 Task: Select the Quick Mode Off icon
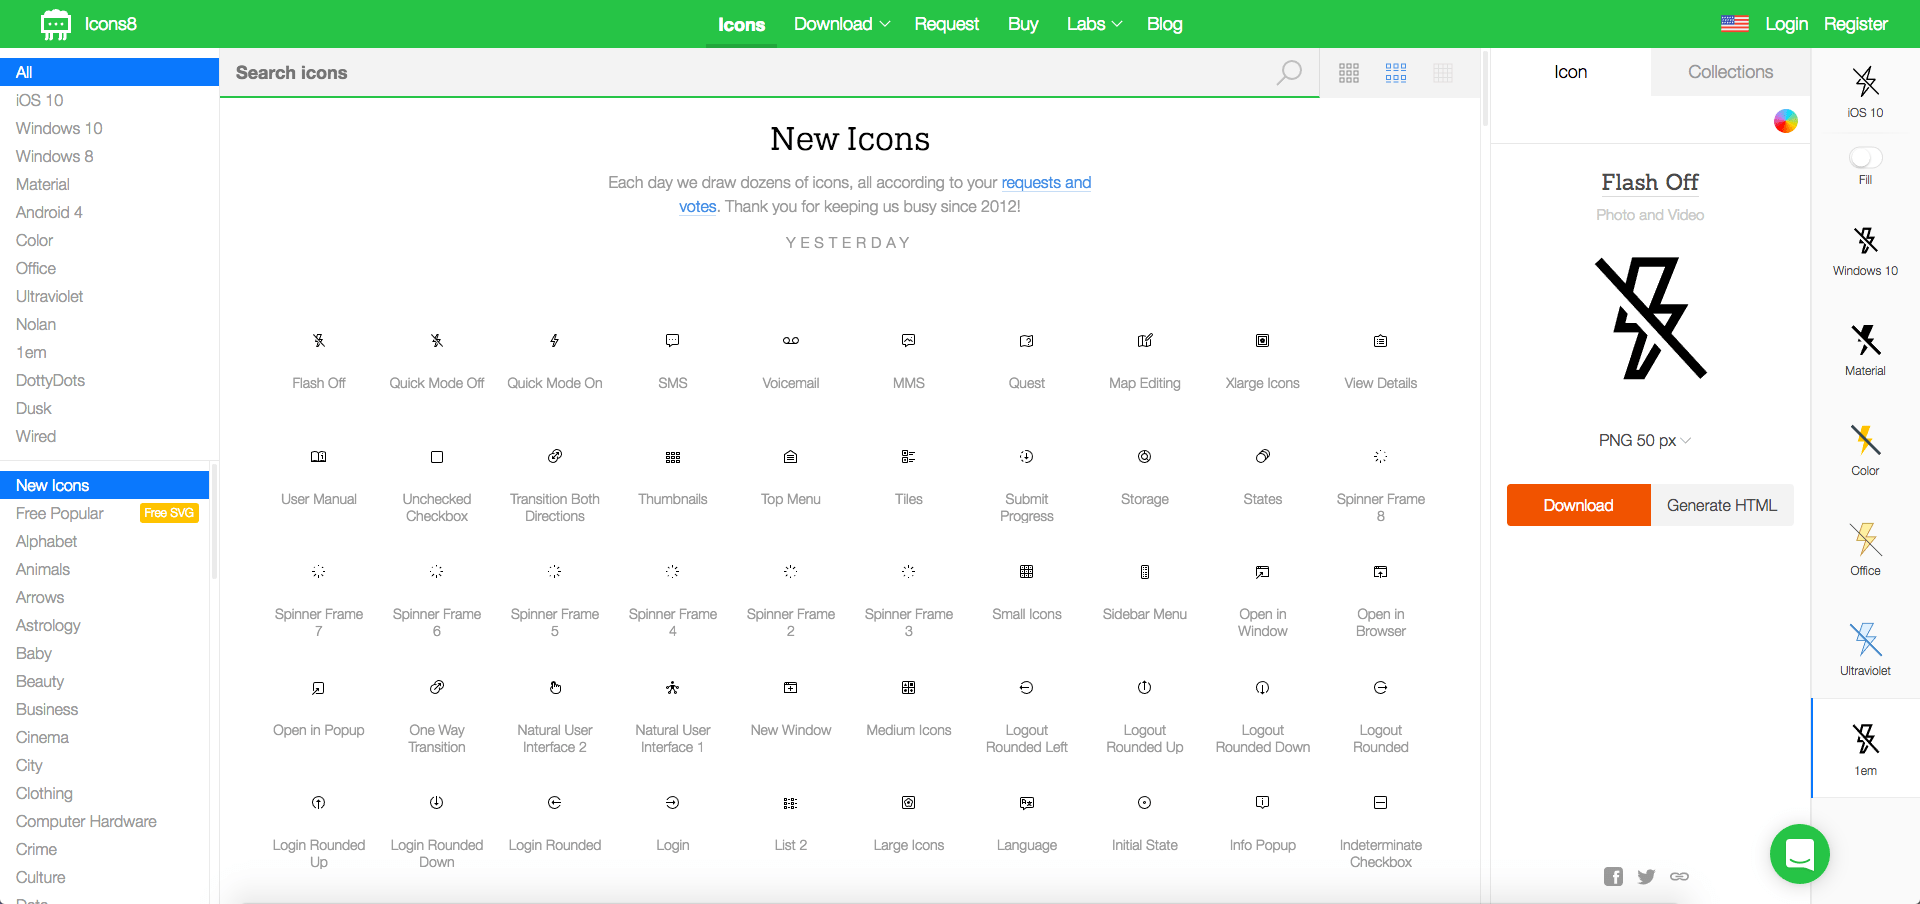(x=437, y=341)
